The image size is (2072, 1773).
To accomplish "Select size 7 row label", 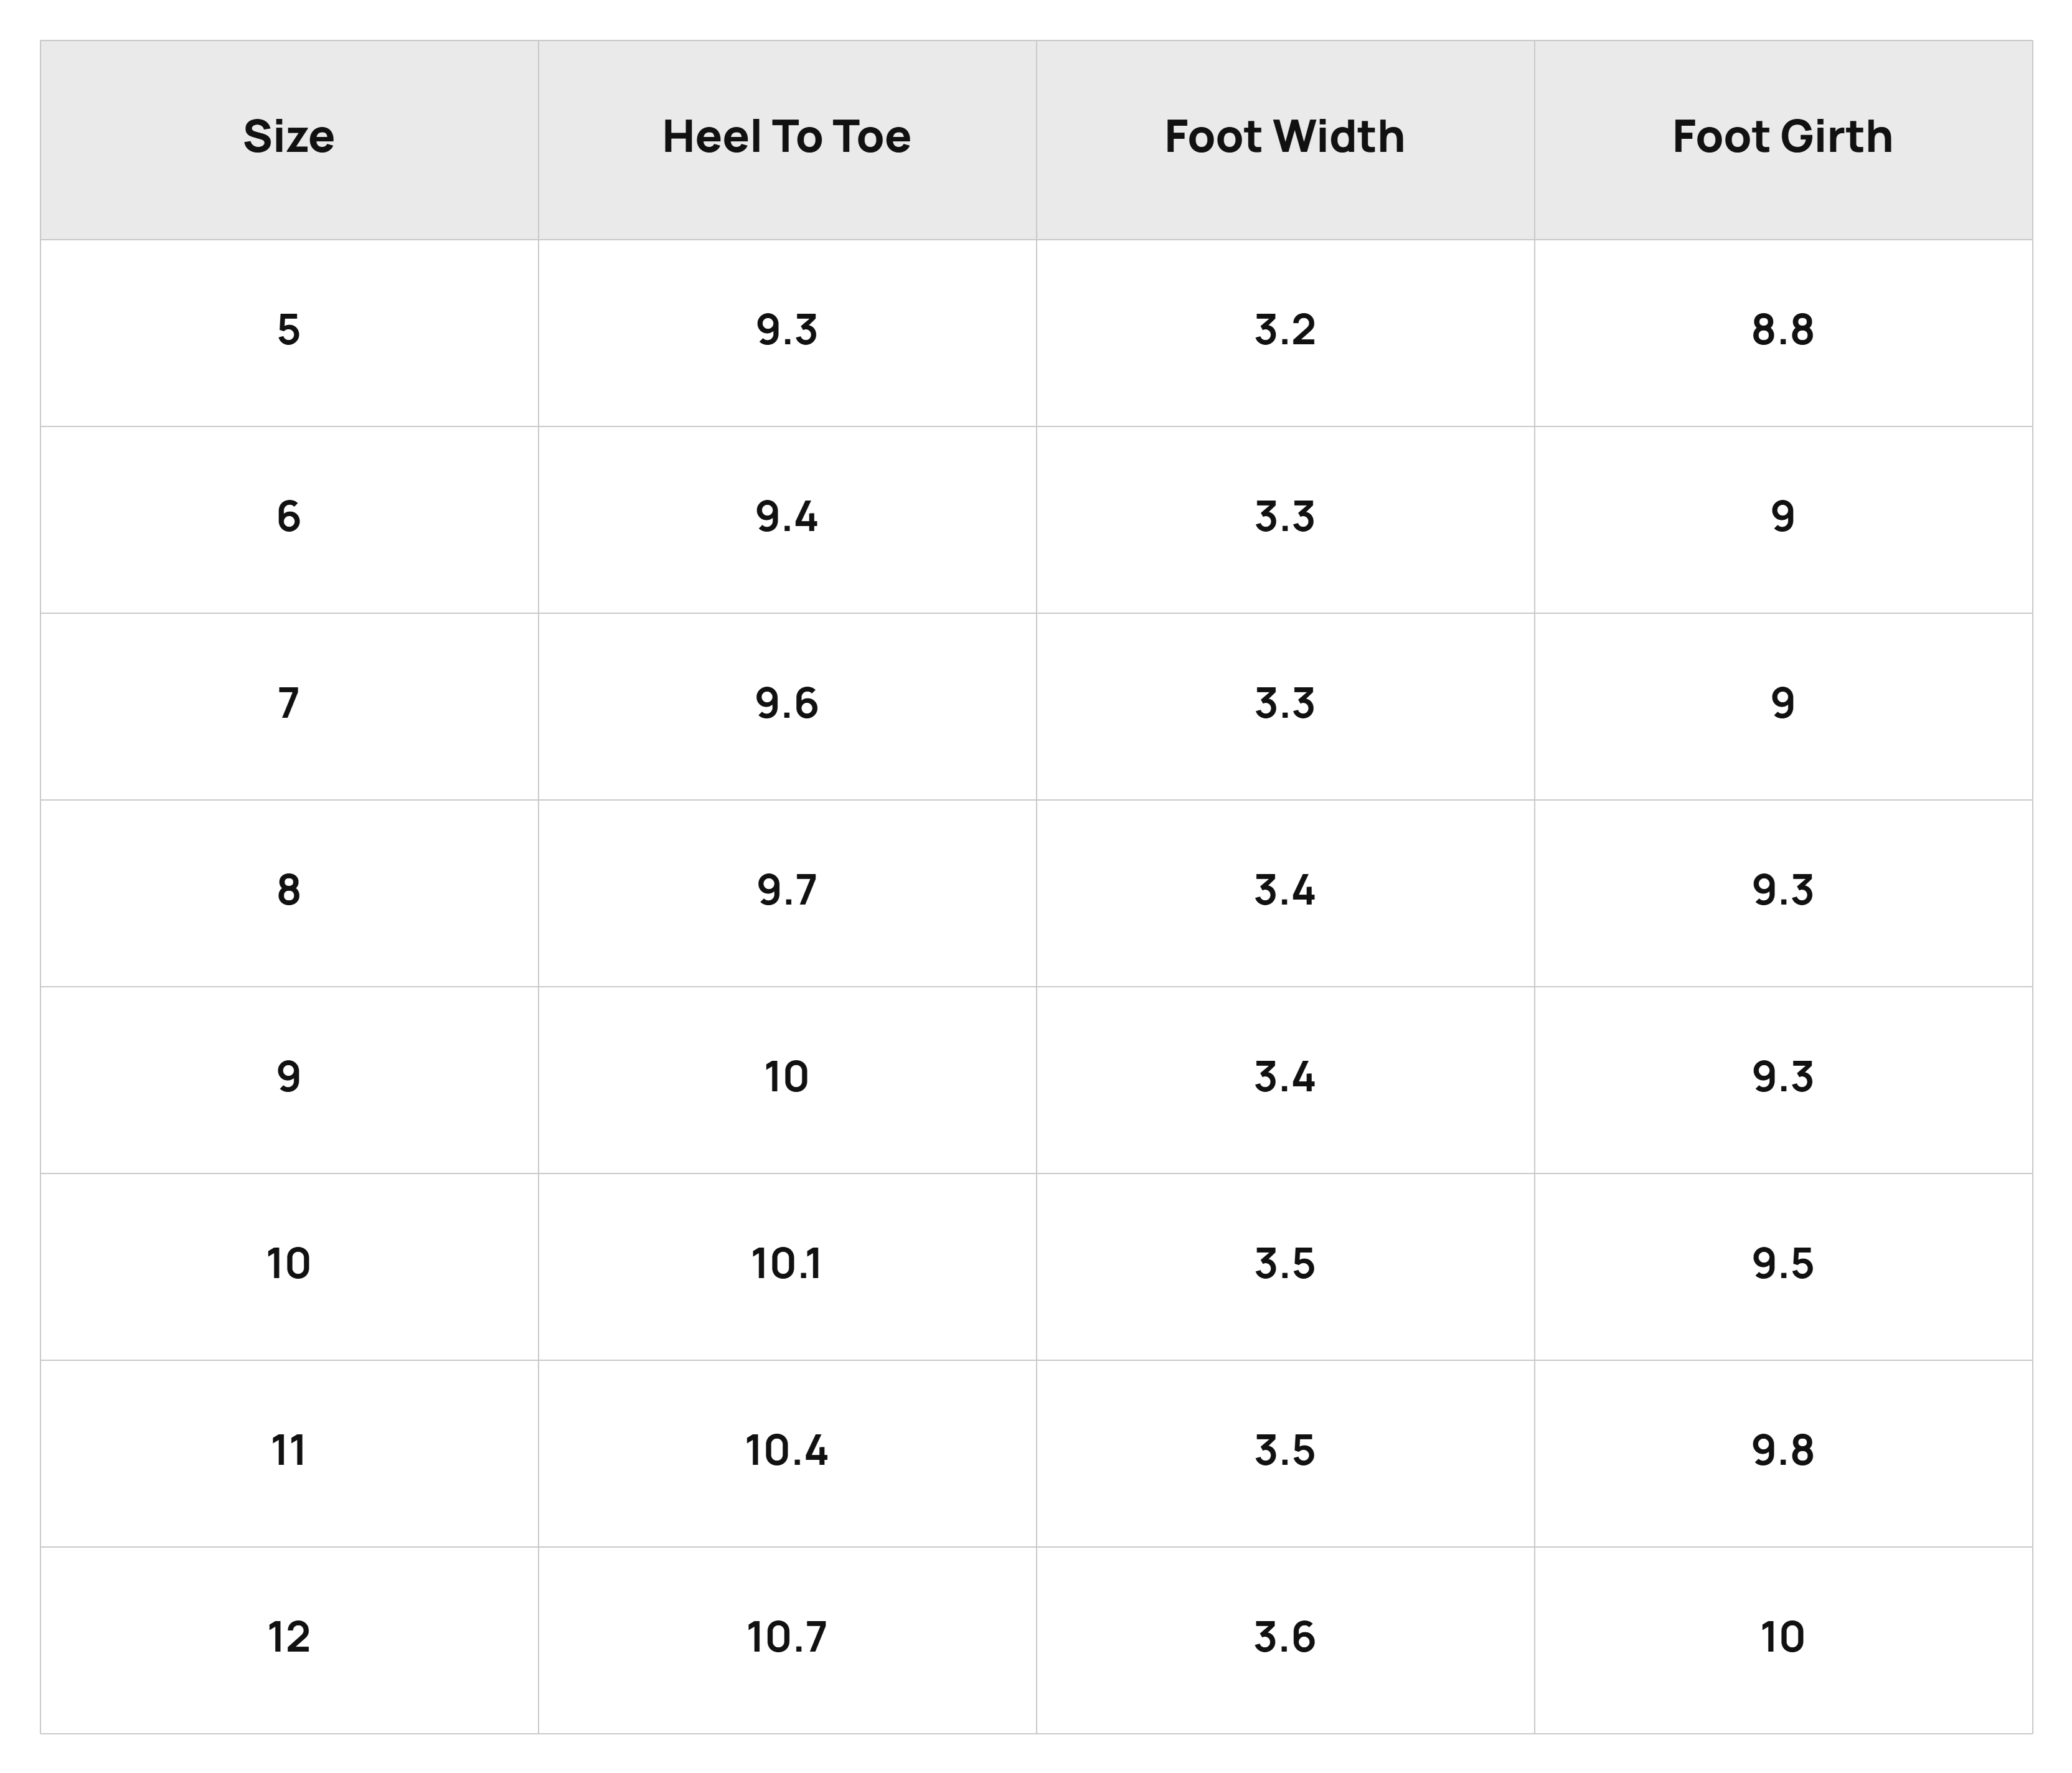I will [x=288, y=704].
